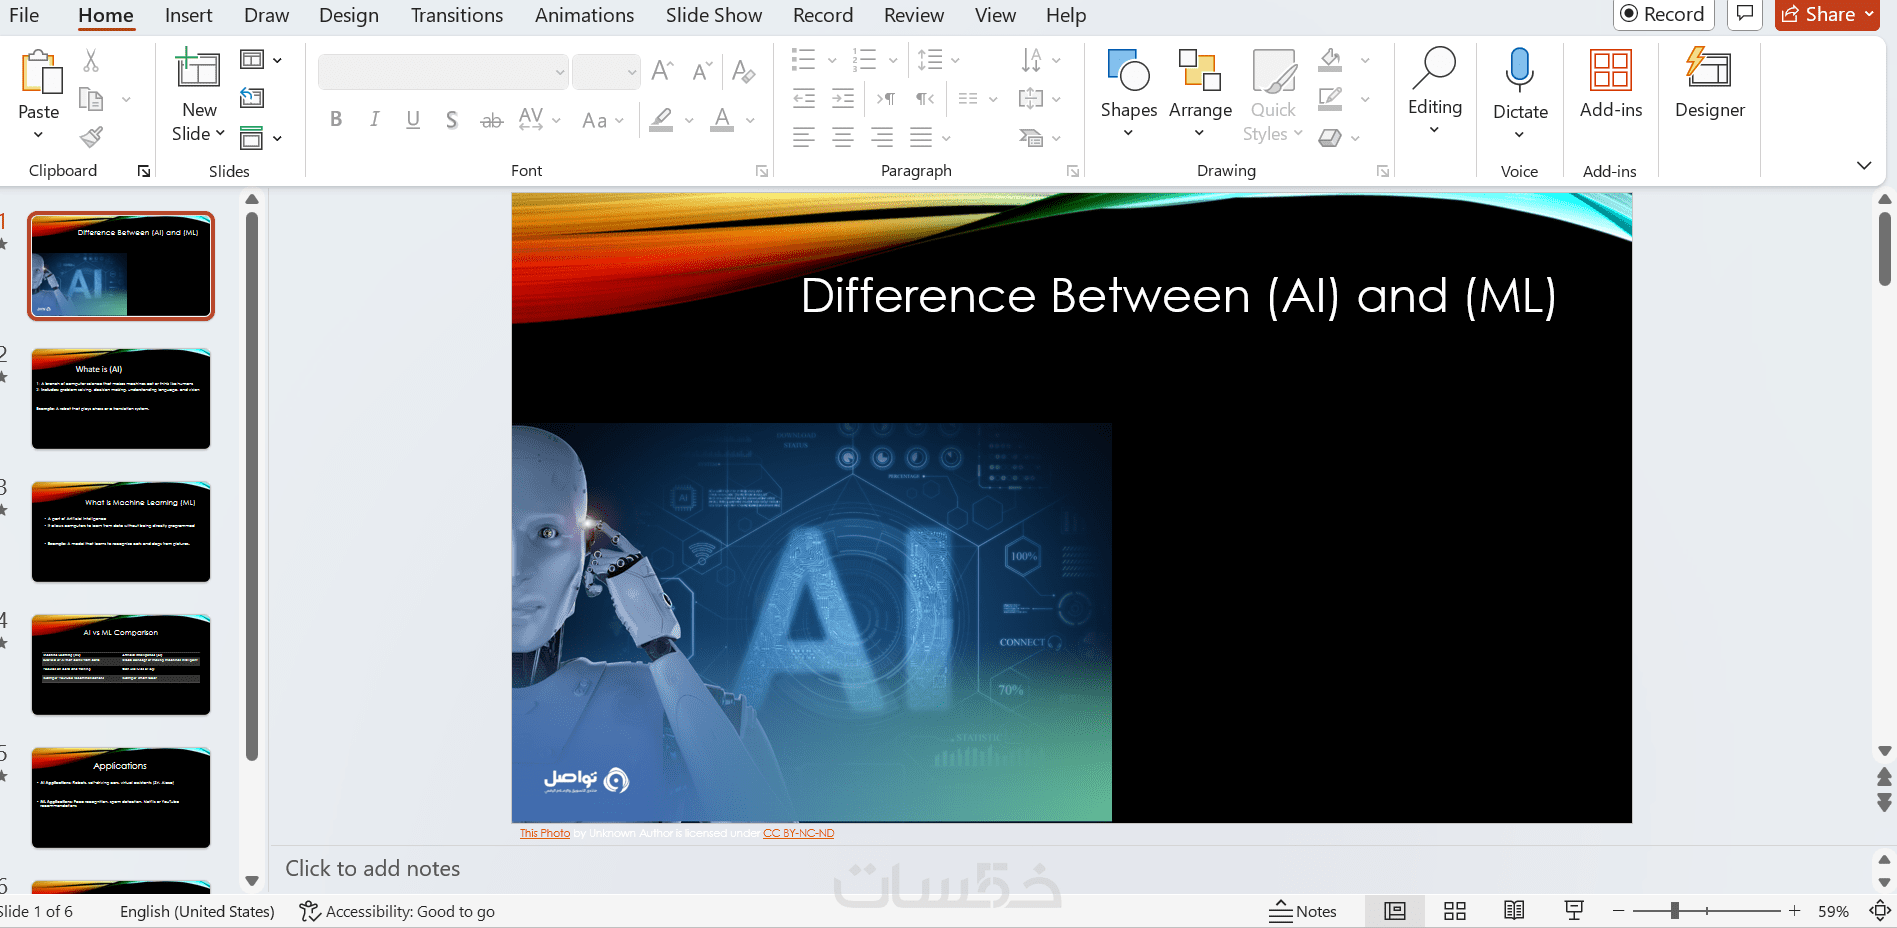Select the 'AI vs ML Comparison' slide thumbnail
This screenshot has width=1897, height=928.
[121, 665]
